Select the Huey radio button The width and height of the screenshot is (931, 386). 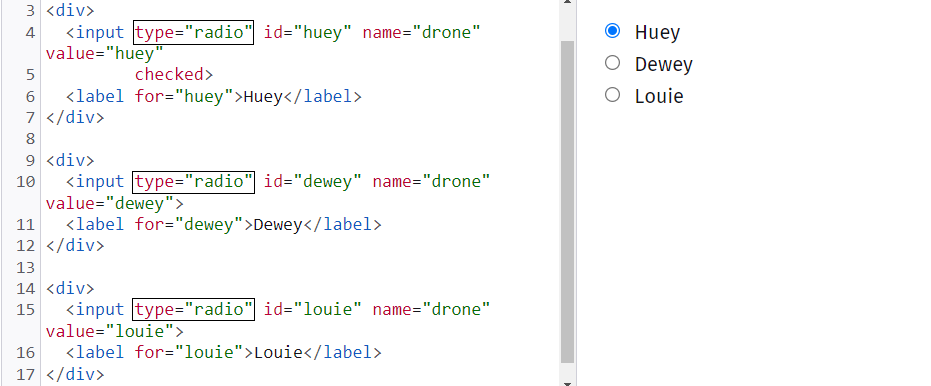click(612, 31)
